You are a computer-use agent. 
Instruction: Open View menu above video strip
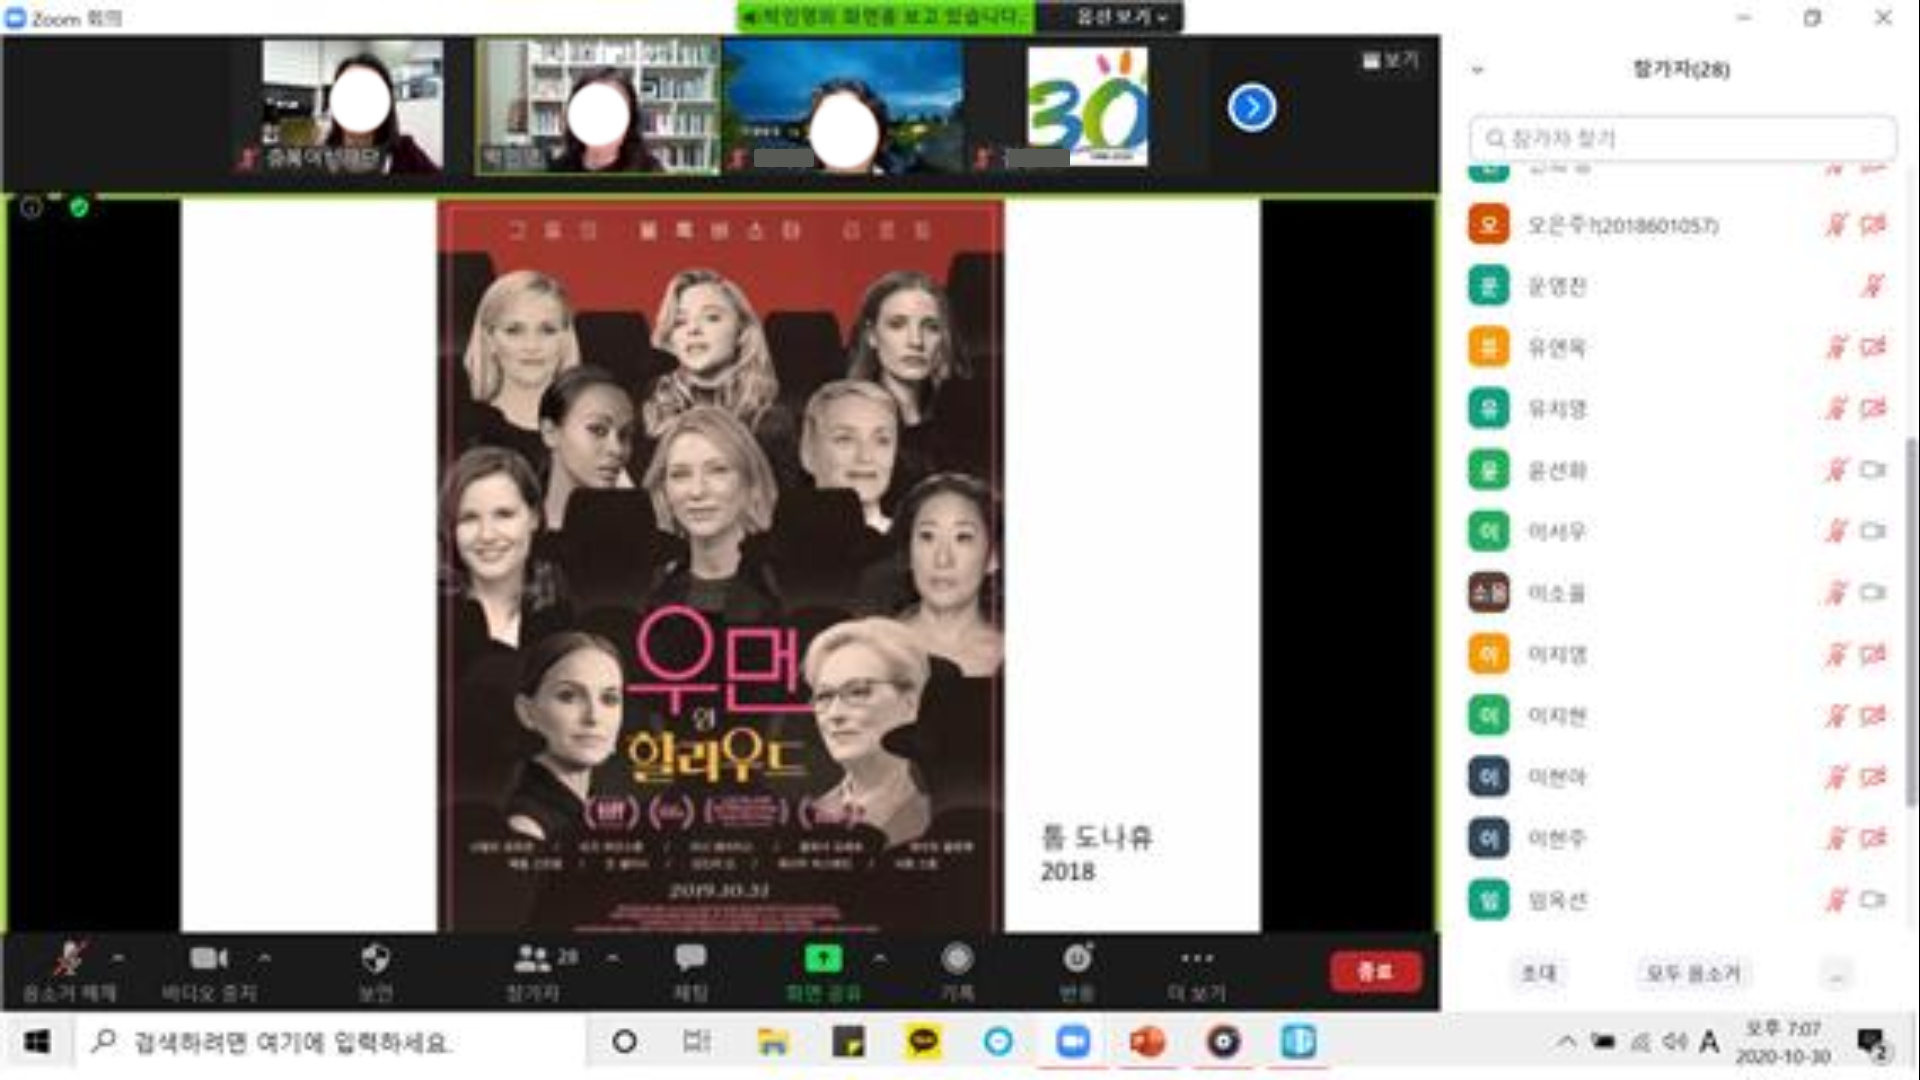coord(1391,61)
